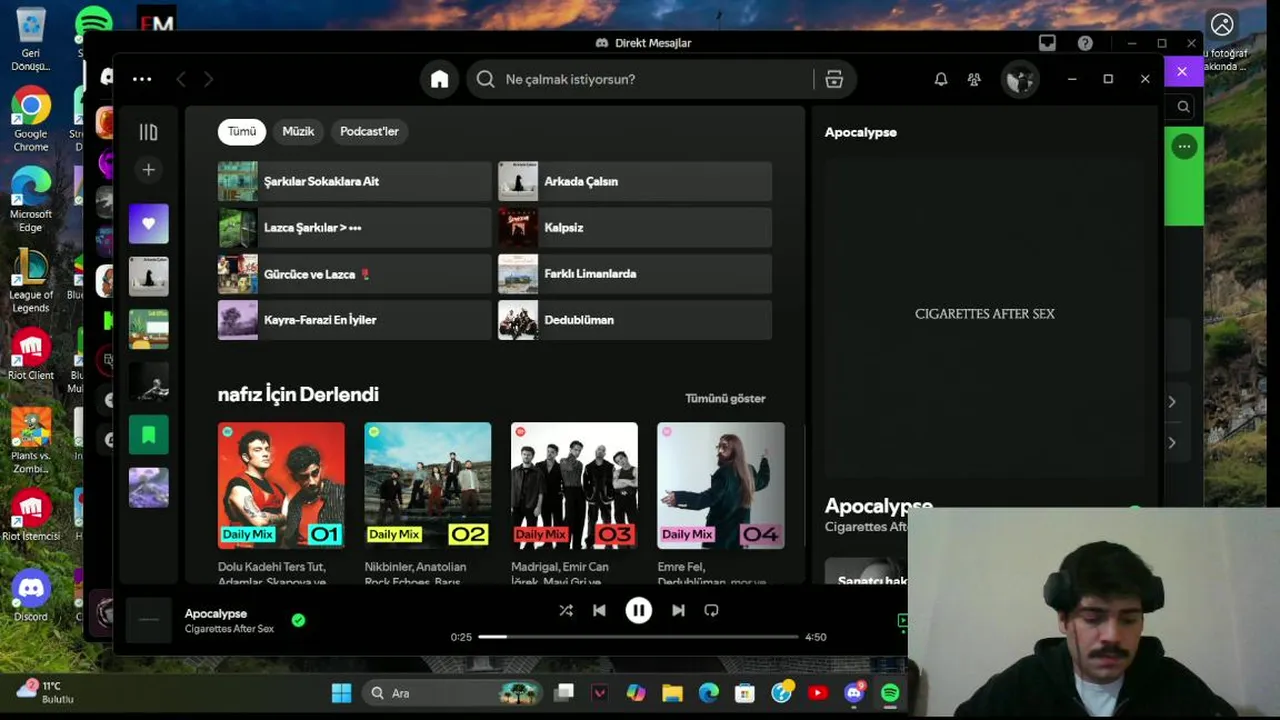
Task: Open Recycle Bin (Geri Dönüşüm) icon
Action: pyautogui.click(x=31, y=40)
